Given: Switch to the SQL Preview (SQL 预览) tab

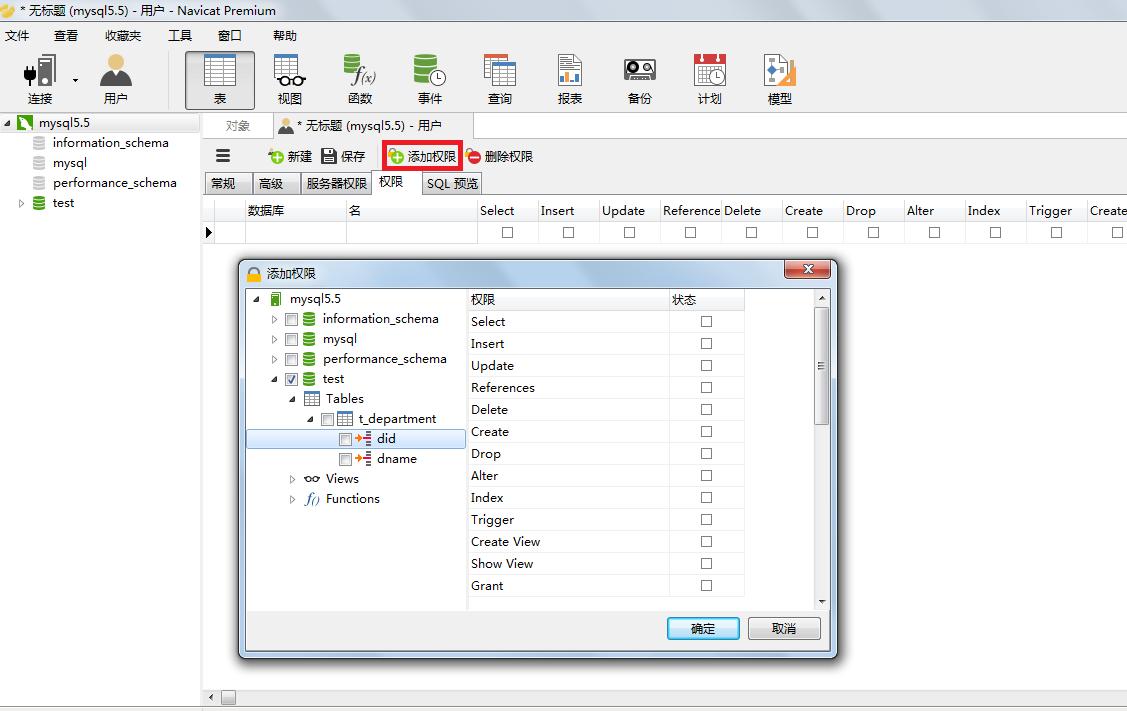Looking at the screenshot, I should [451, 183].
